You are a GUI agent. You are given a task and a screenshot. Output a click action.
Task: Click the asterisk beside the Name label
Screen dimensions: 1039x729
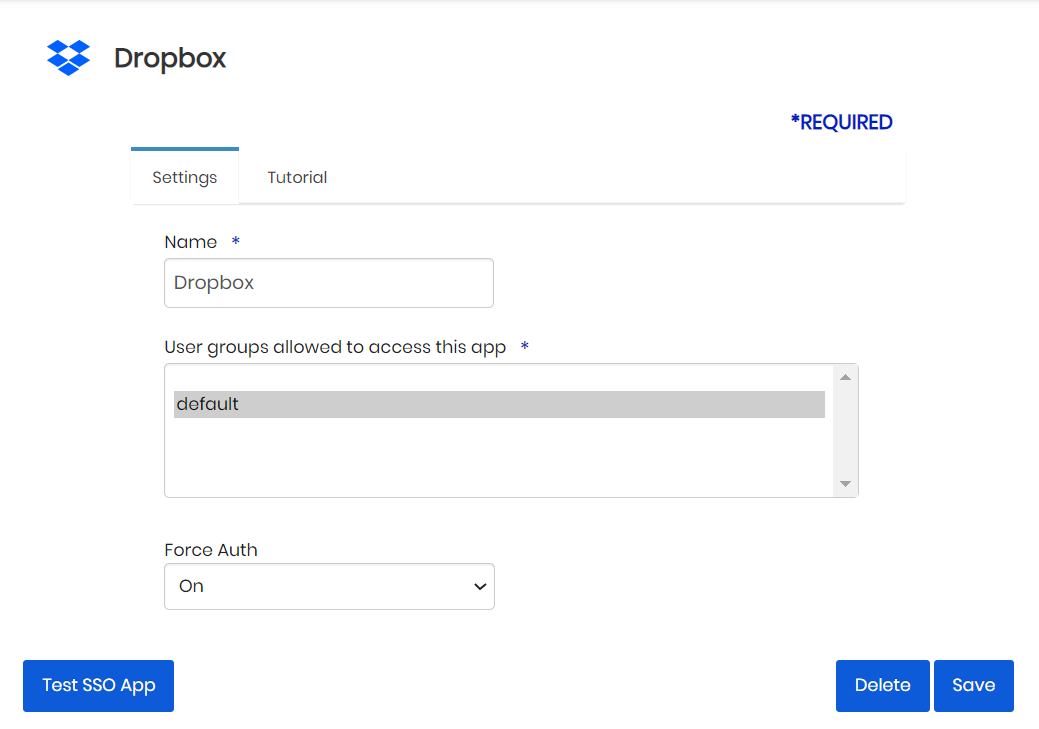[236, 242]
